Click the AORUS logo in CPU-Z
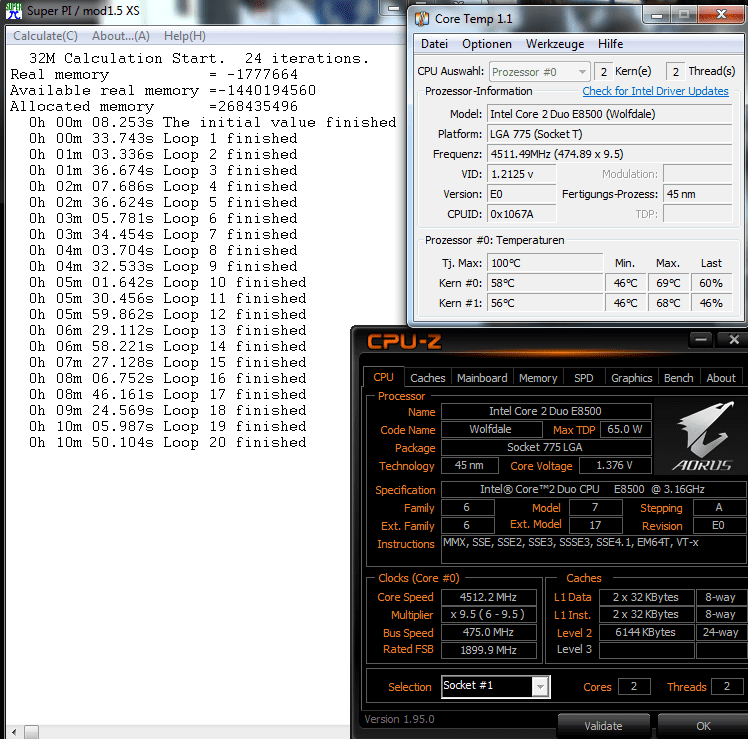The image size is (748, 739). 702,436
